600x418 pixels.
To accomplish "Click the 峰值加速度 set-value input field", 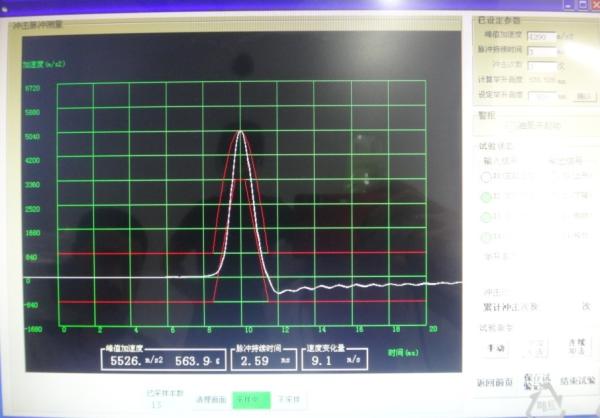I will pos(541,37).
